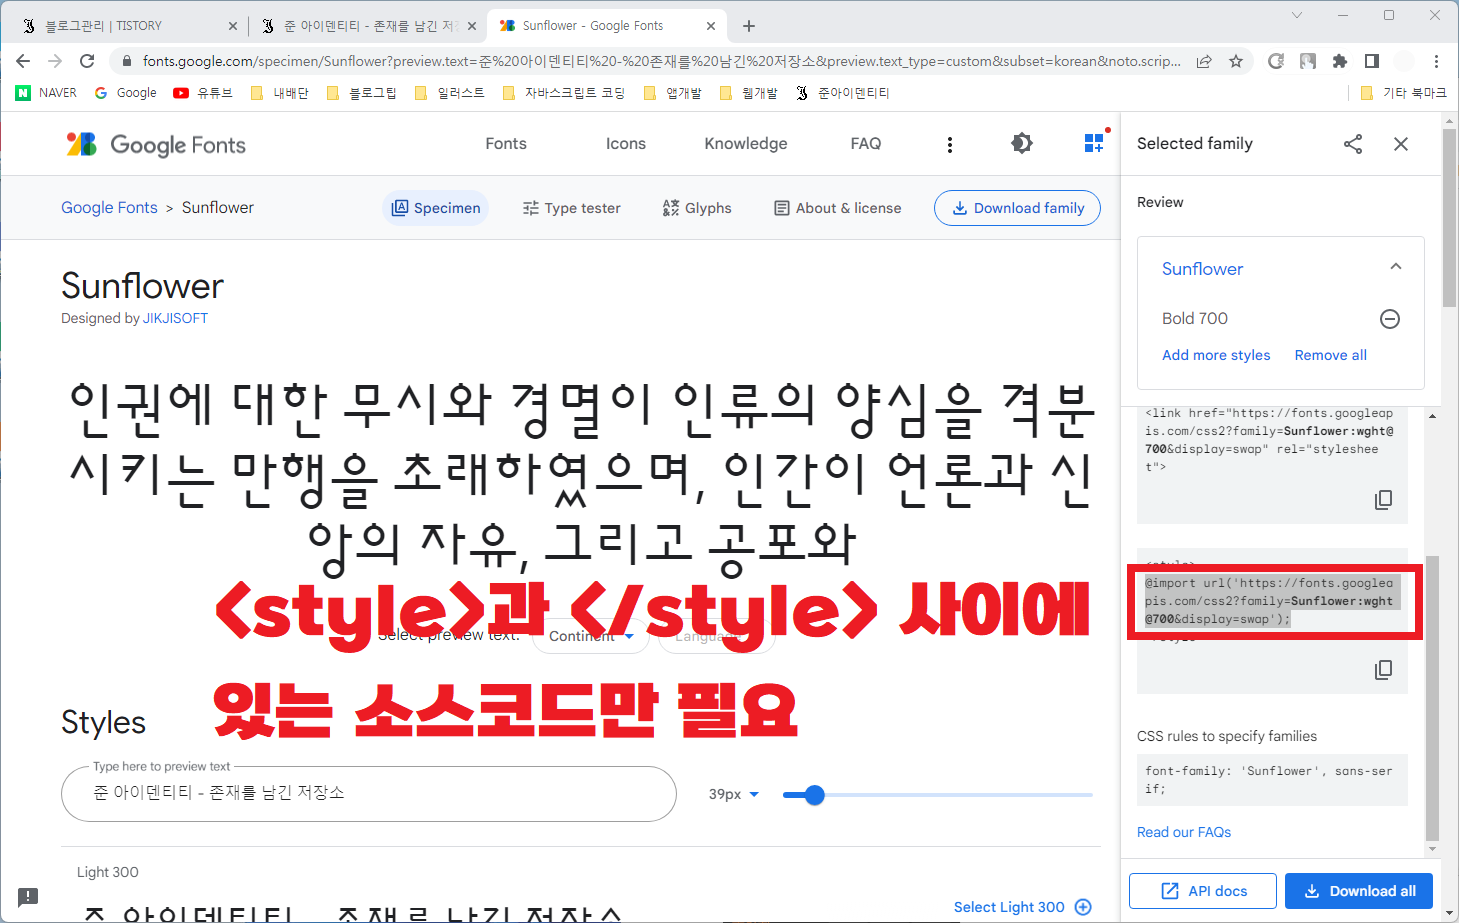Bookmark this page with star icon
The width and height of the screenshot is (1459, 923).
(1236, 61)
